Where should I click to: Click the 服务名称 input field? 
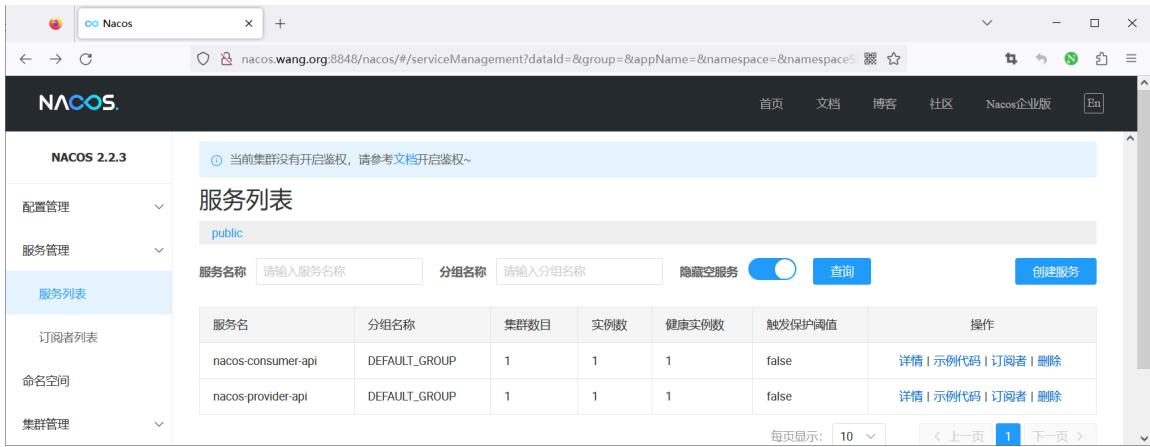340,272
